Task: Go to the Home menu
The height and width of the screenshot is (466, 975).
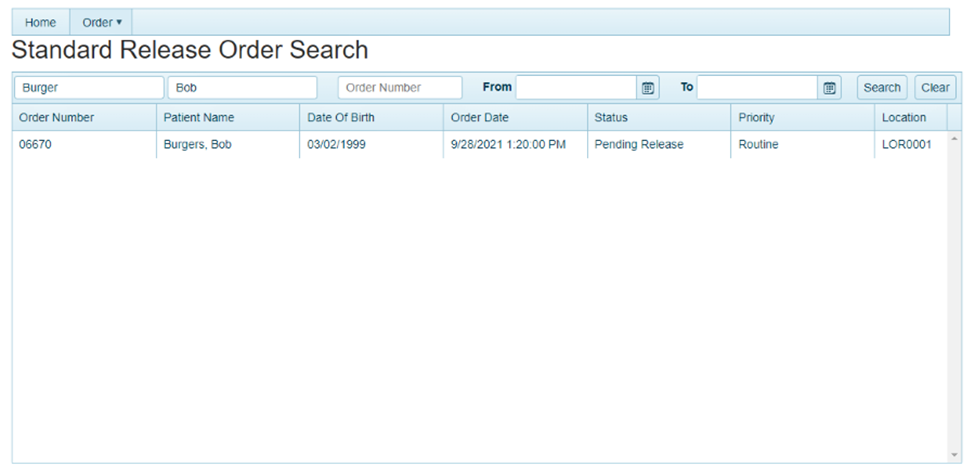Action: 40,22
